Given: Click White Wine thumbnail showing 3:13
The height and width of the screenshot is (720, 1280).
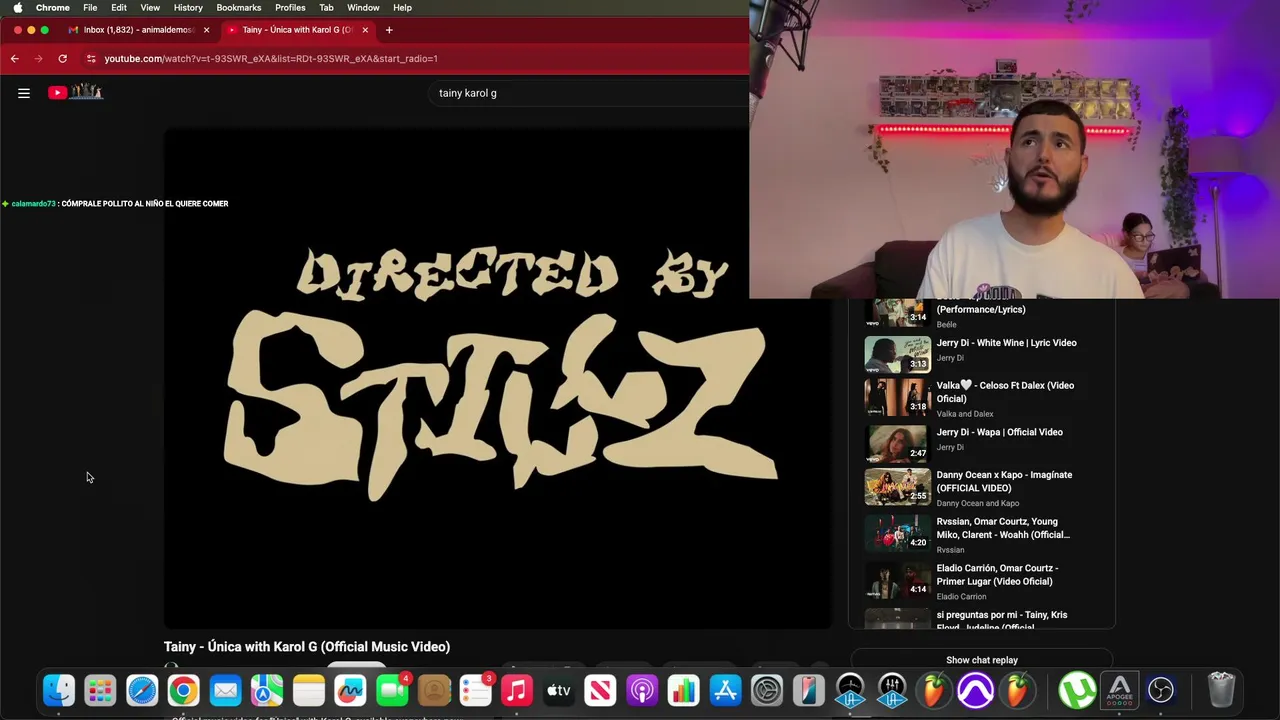Looking at the screenshot, I should (x=897, y=354).
